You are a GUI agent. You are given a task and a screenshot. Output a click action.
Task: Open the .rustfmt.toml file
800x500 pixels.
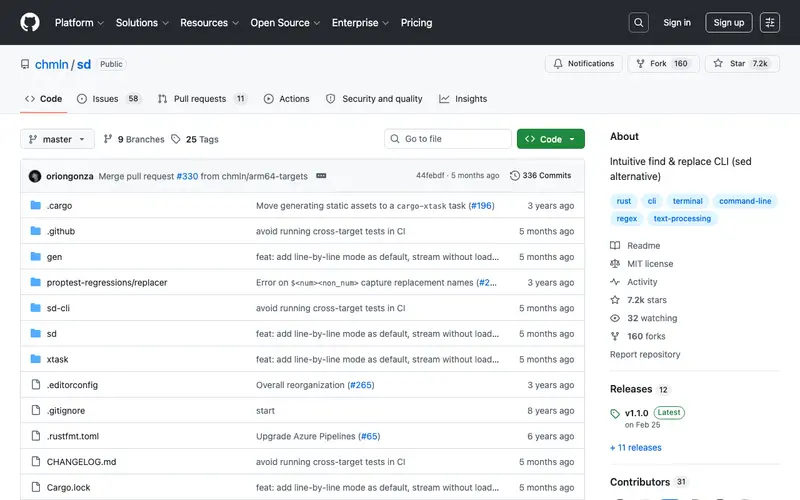[73, 436]
